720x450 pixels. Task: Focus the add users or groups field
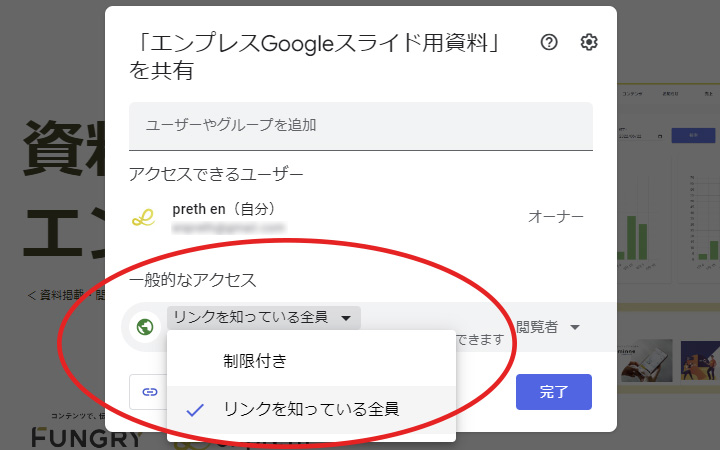(361, 126)
